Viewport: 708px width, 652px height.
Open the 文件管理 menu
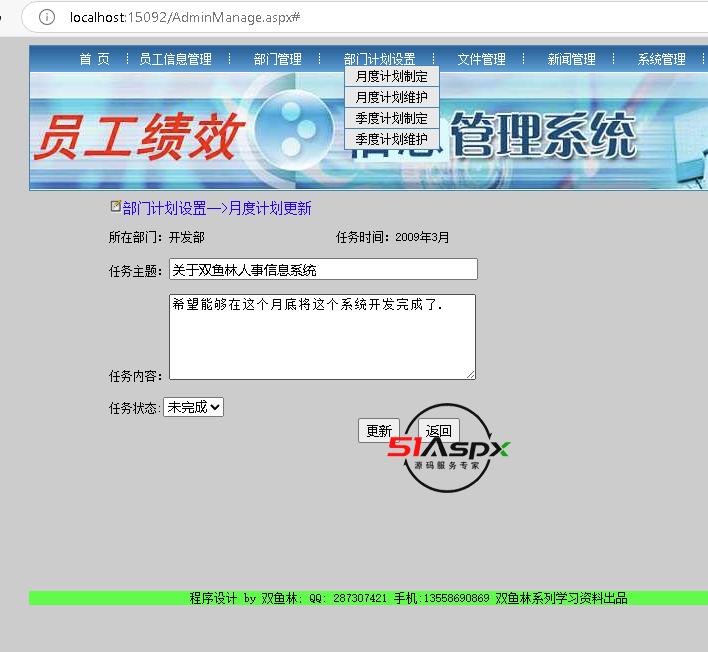(481, 59)
